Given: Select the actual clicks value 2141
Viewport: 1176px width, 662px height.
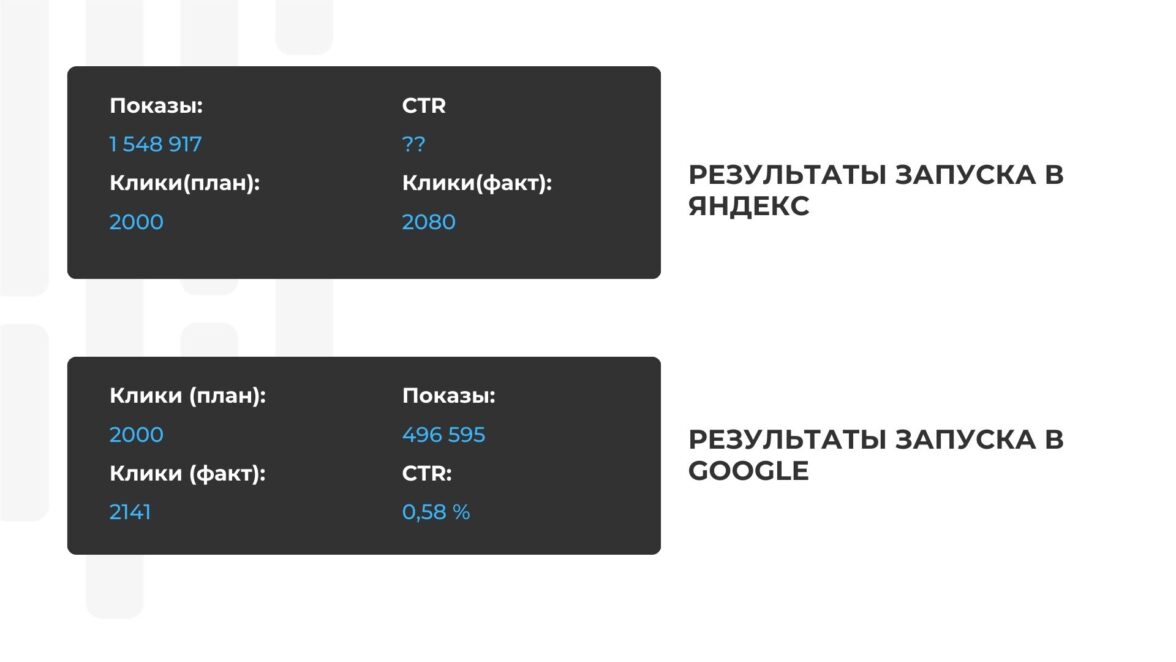Looking at the screenshot, I should (130, 513).
